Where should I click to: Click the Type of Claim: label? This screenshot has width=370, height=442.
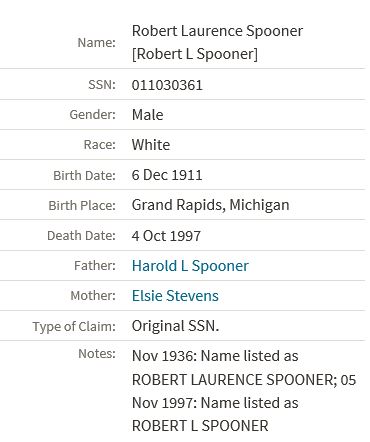(x=74, y=326)
